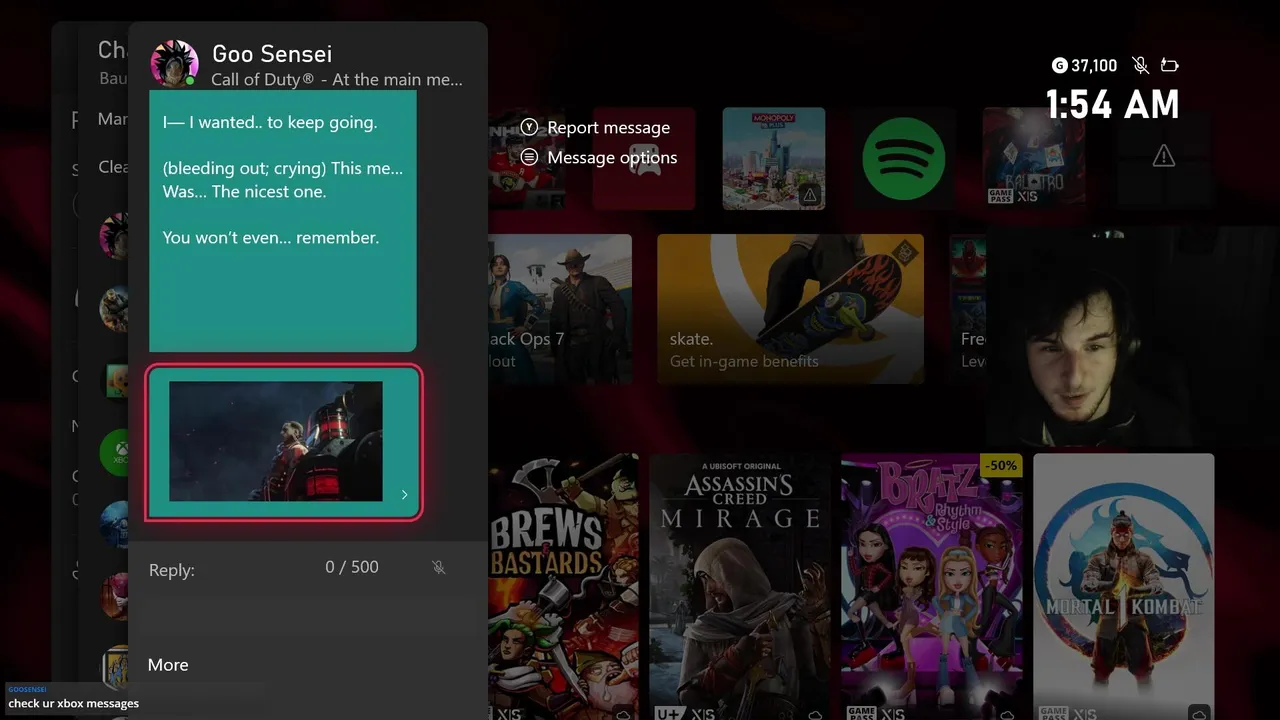Image resolution: width=1280 pixels, height=720 pixels.
Task: Click the Xbox logo chat entry
Action: click(x=115, y=452)
